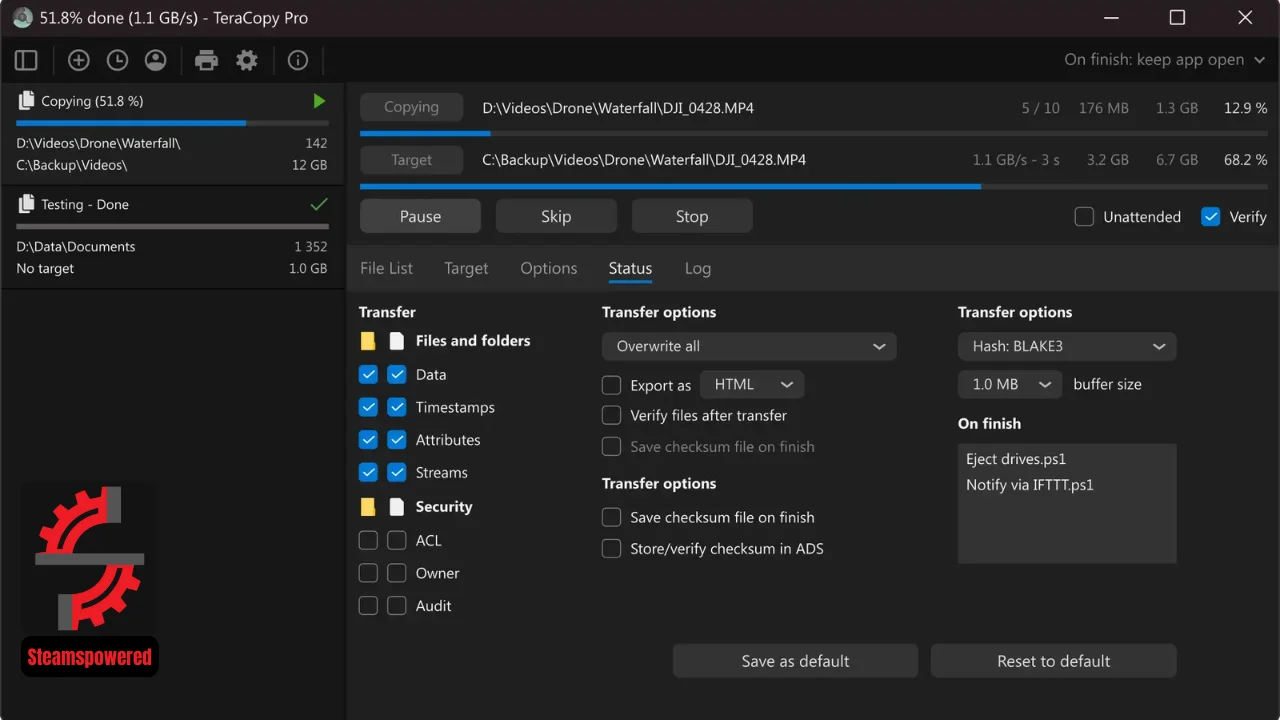Screen dimensions: 1280x720
Task: Enable the Export as checkbox
Action: pyautogui.click(x=611, y=385)
